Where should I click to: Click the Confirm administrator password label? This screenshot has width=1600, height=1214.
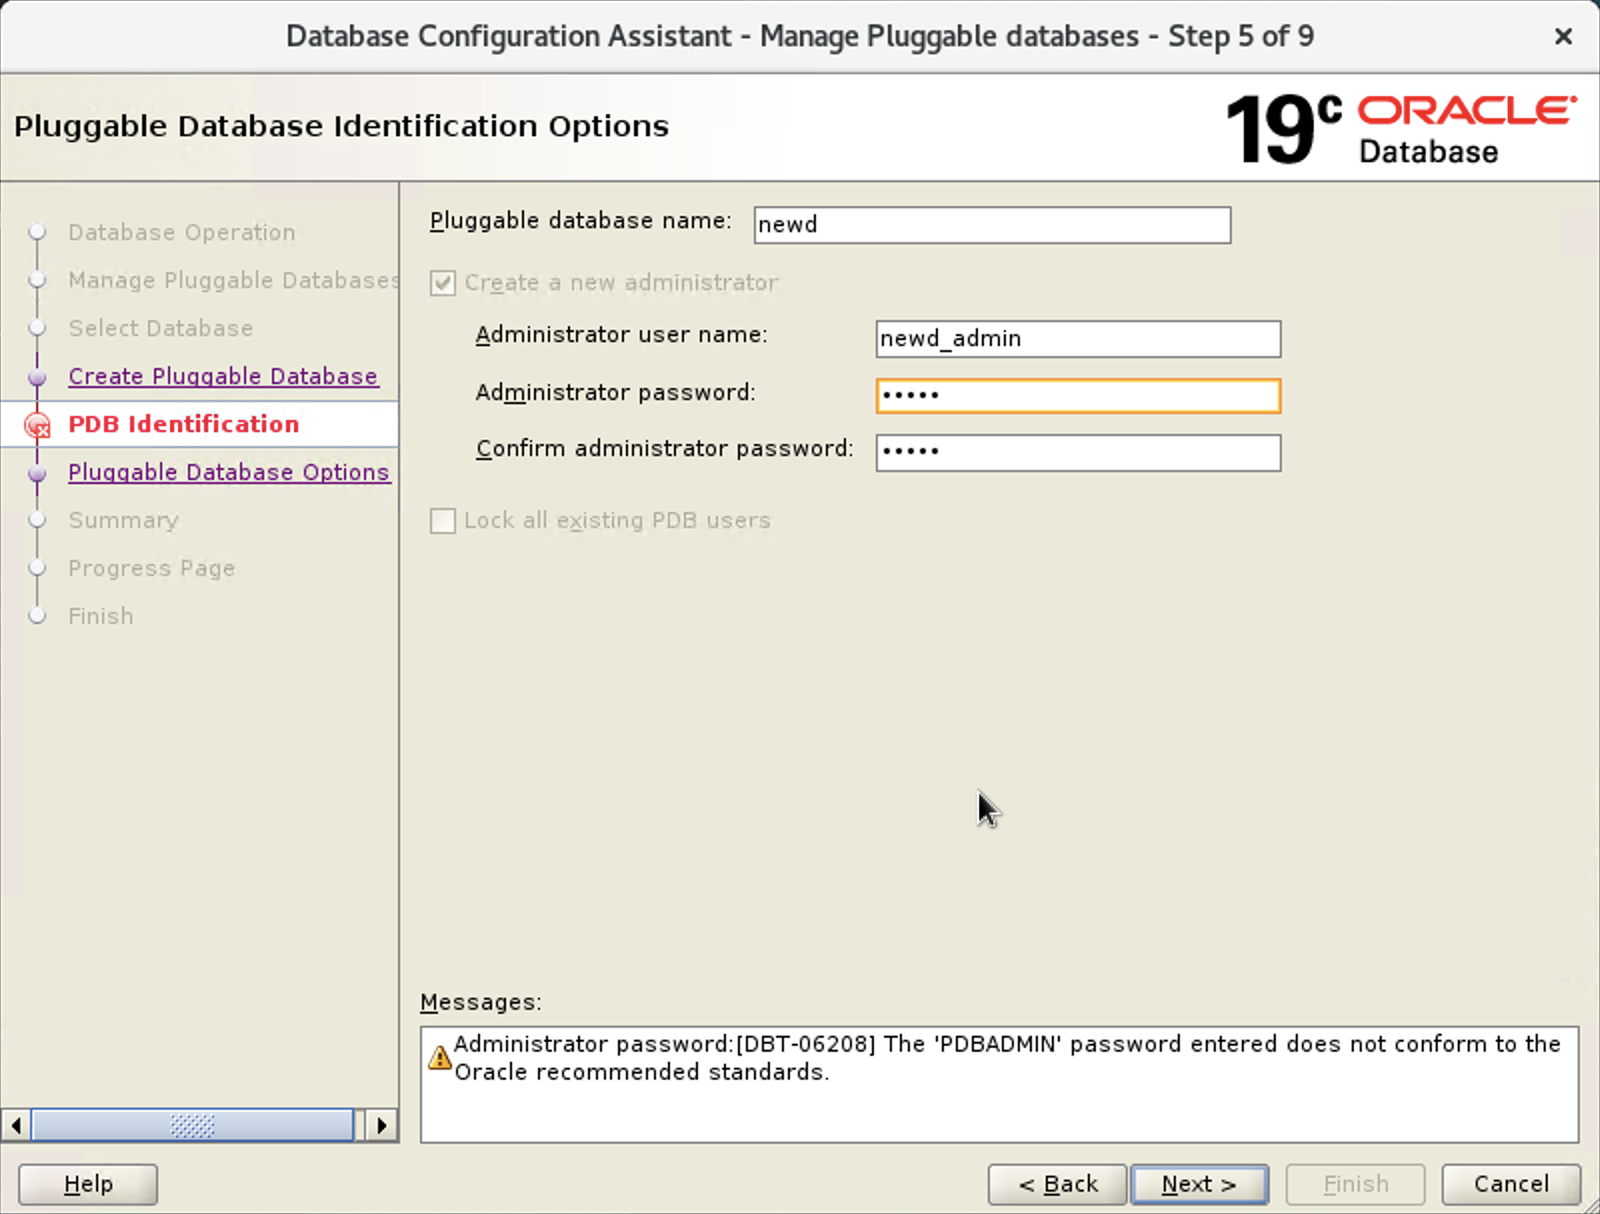(664, 448)
